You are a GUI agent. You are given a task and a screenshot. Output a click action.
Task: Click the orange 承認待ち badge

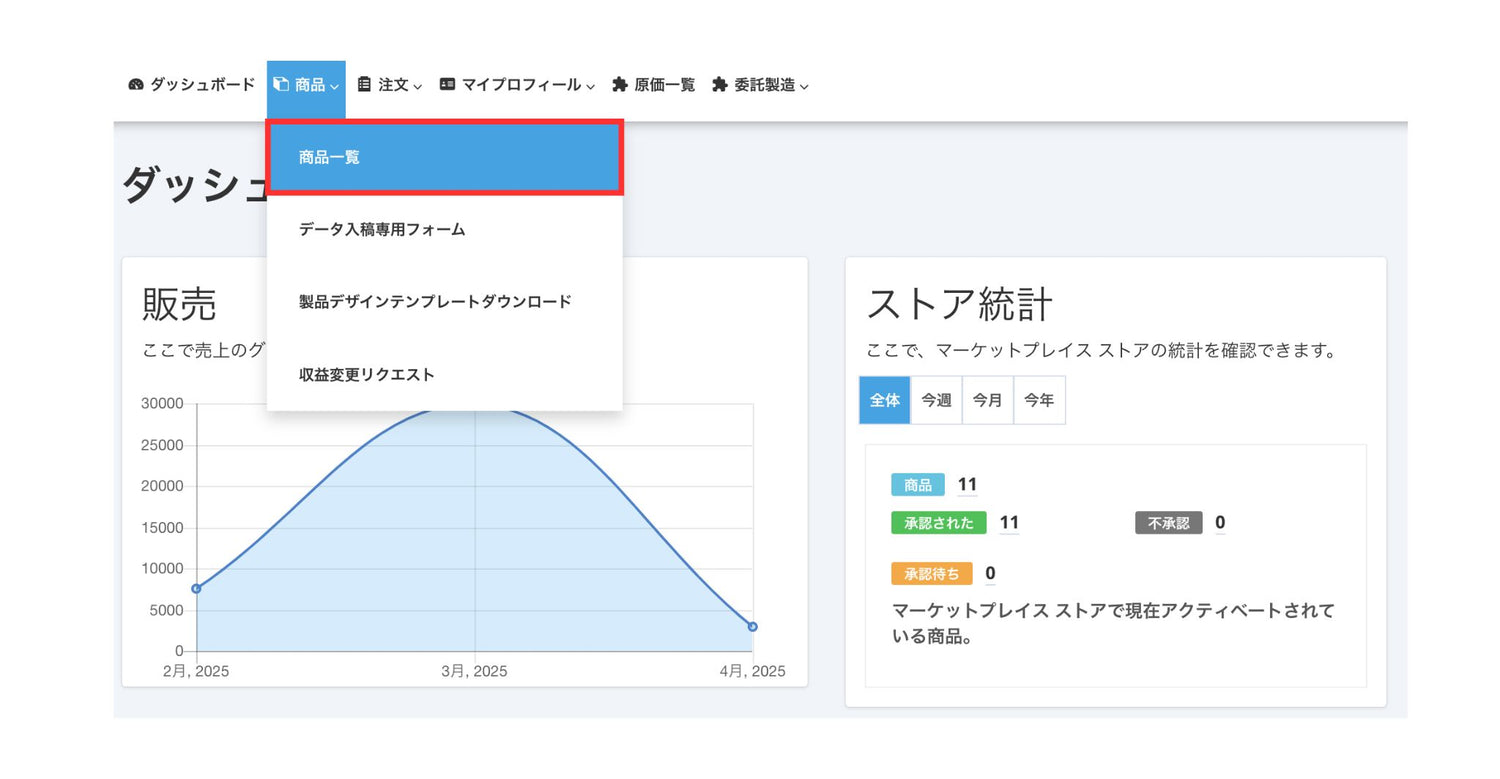932,574
